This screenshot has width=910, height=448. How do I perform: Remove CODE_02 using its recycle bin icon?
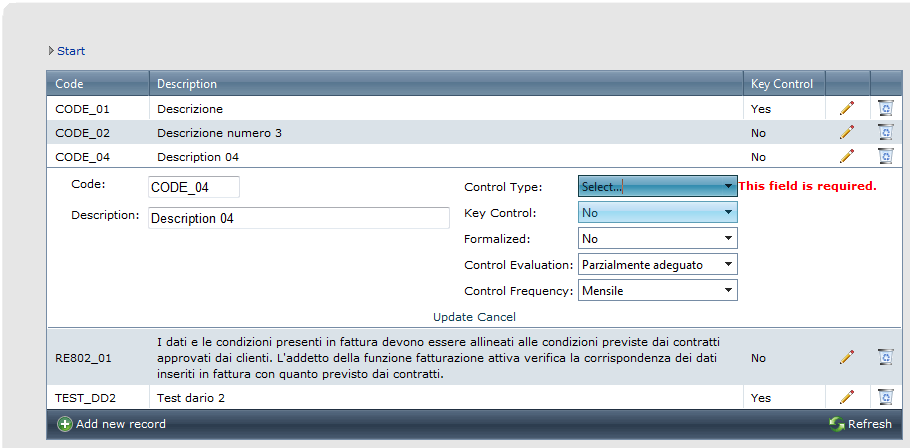[x=886, y=132]
